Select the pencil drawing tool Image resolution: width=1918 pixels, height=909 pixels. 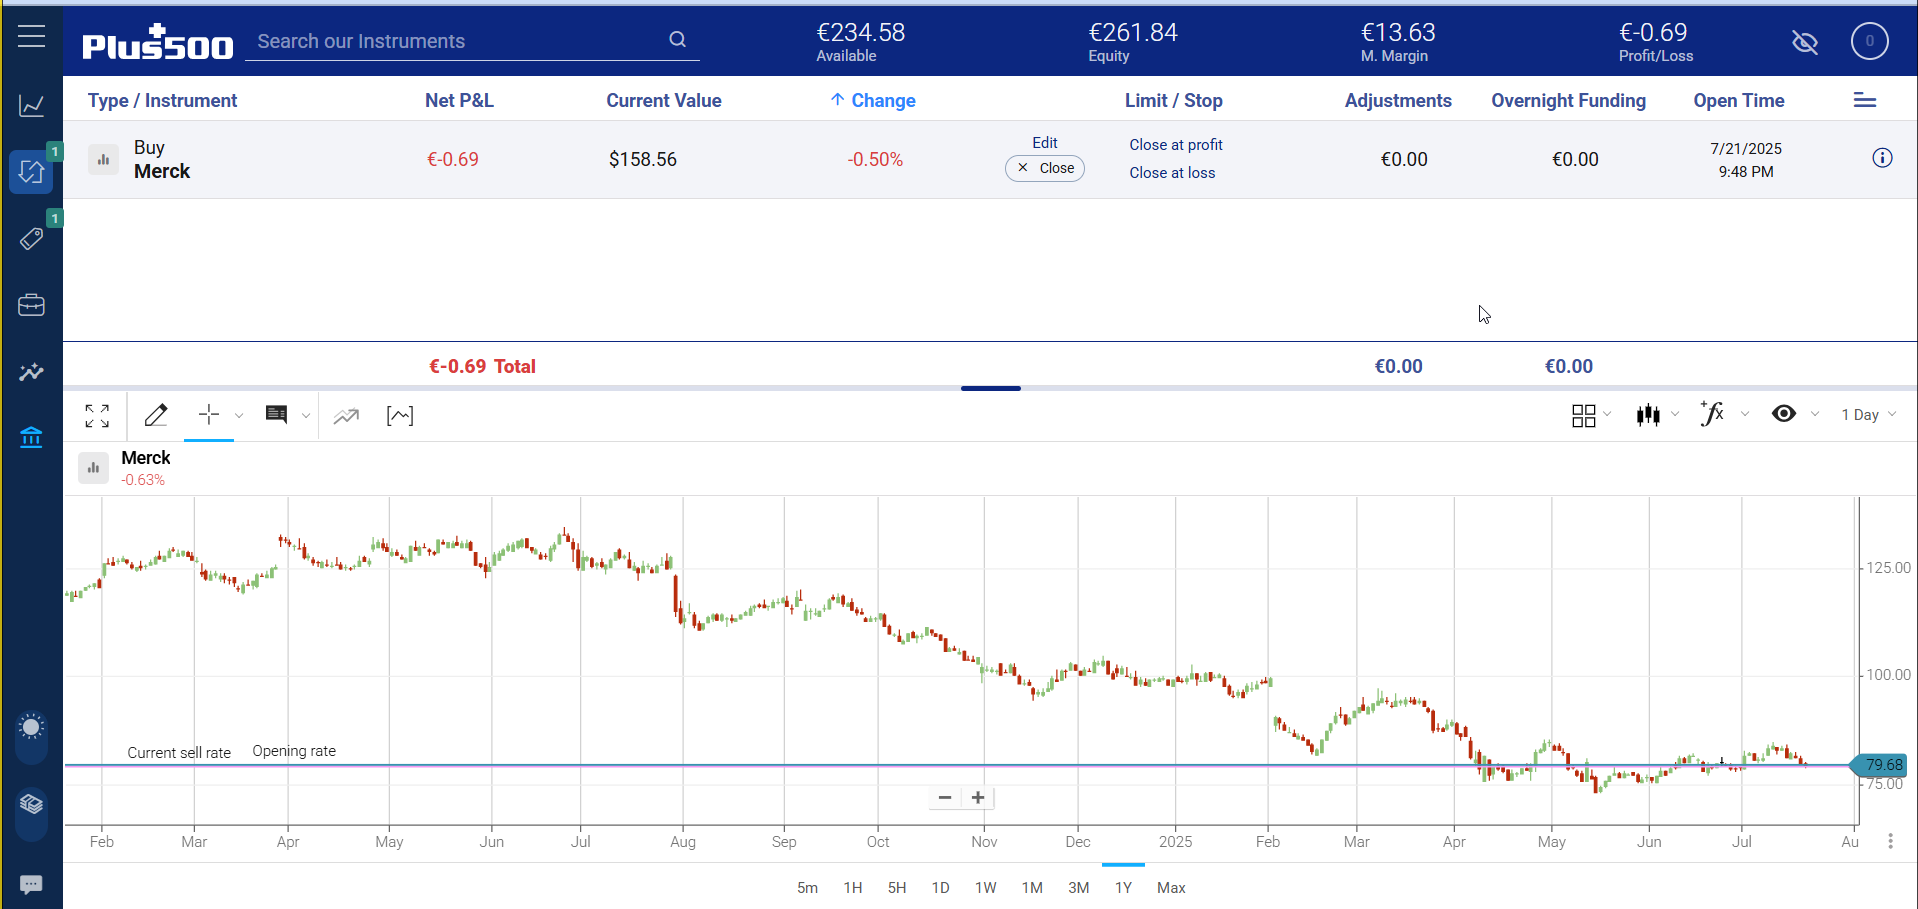coord(156,415)
